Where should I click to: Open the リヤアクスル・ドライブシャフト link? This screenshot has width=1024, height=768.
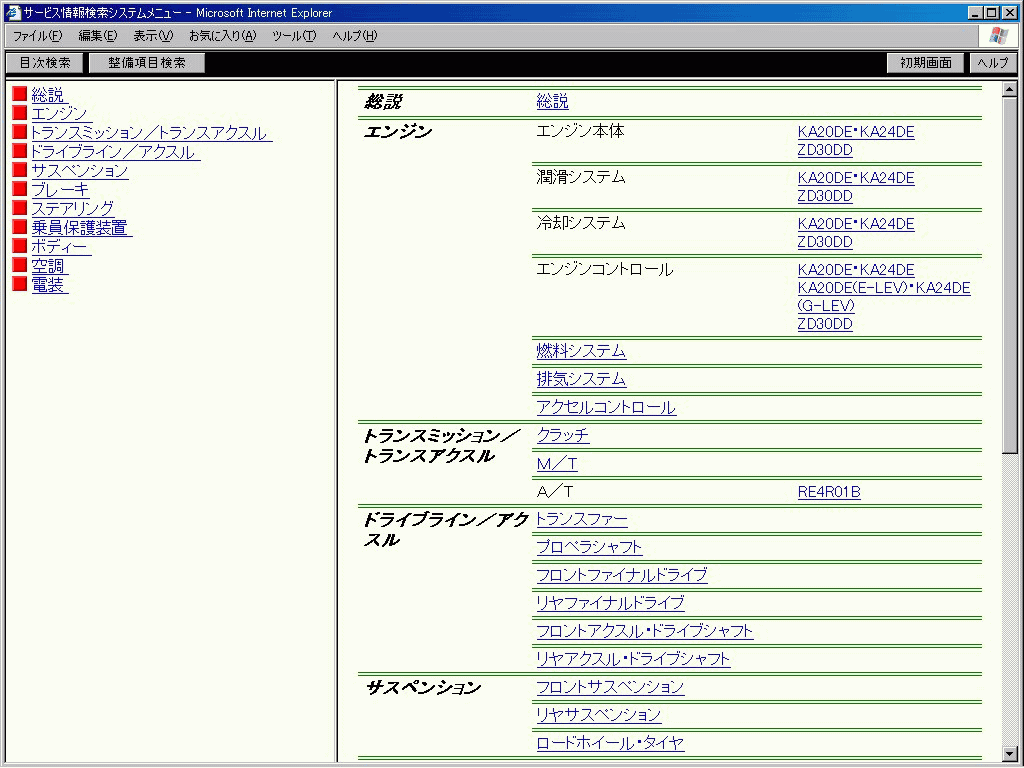(x=633, y=659)
